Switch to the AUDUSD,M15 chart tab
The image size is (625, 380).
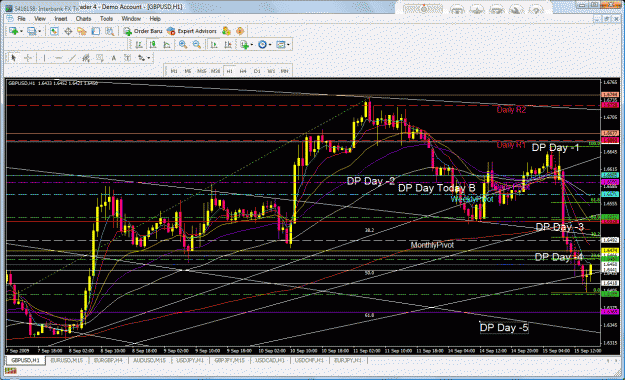pos(149,360)
